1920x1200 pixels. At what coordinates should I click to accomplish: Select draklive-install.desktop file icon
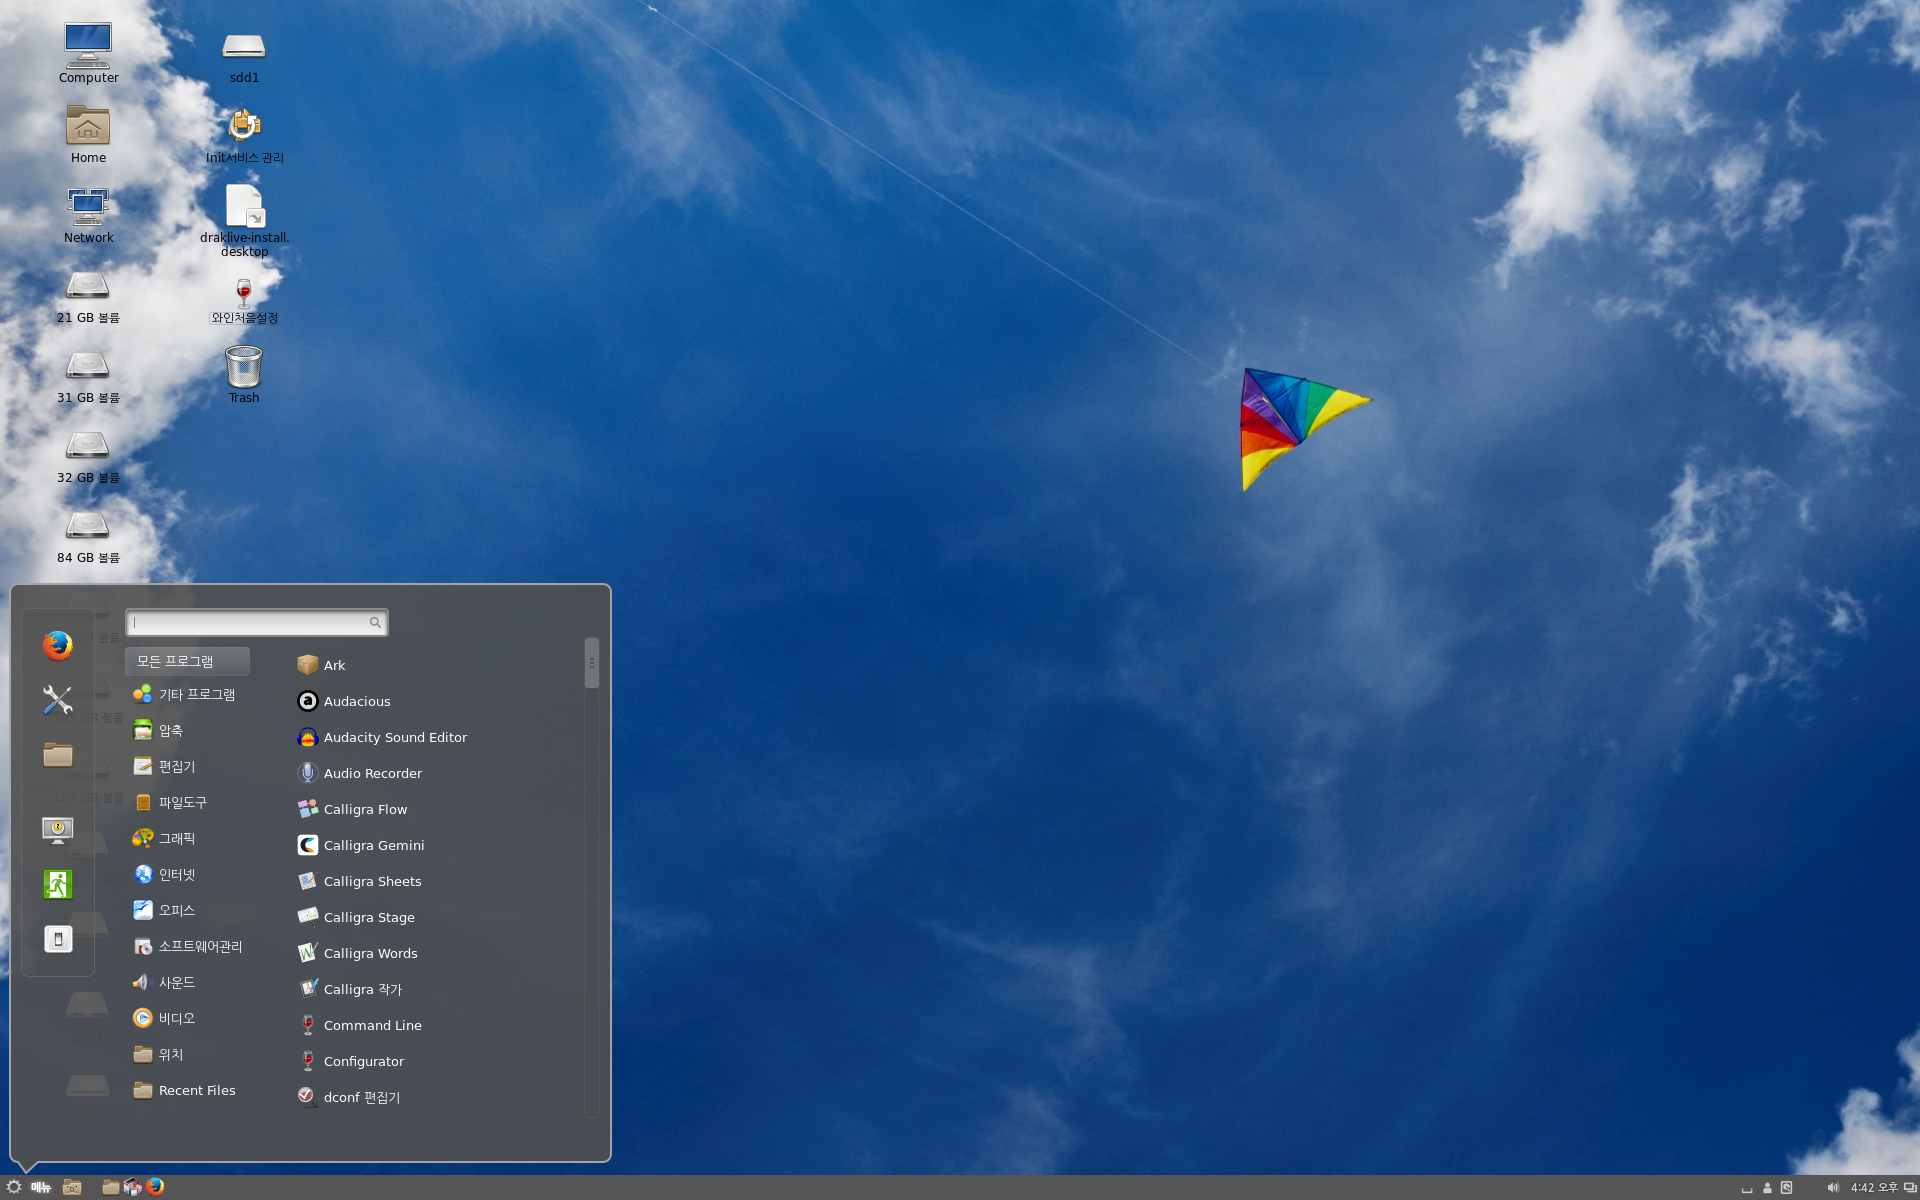tap(244, 220)
